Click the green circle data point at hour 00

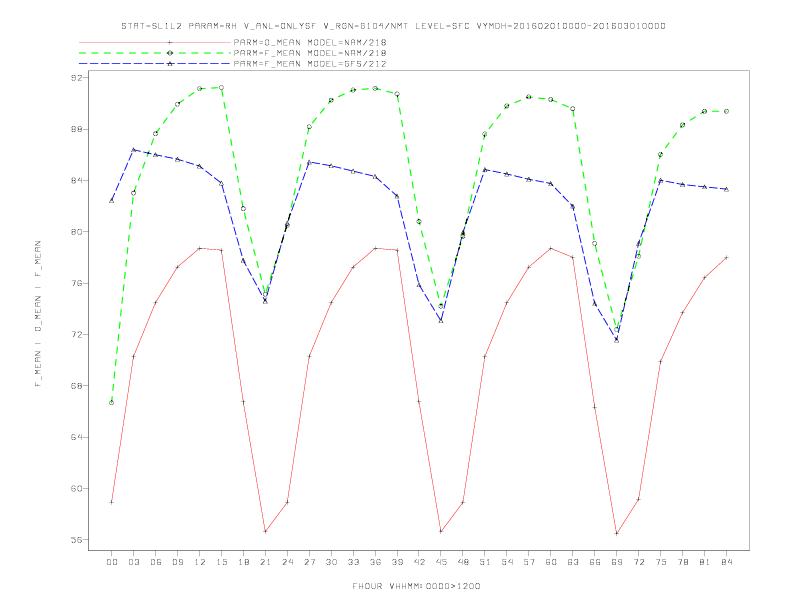point(112,402)
